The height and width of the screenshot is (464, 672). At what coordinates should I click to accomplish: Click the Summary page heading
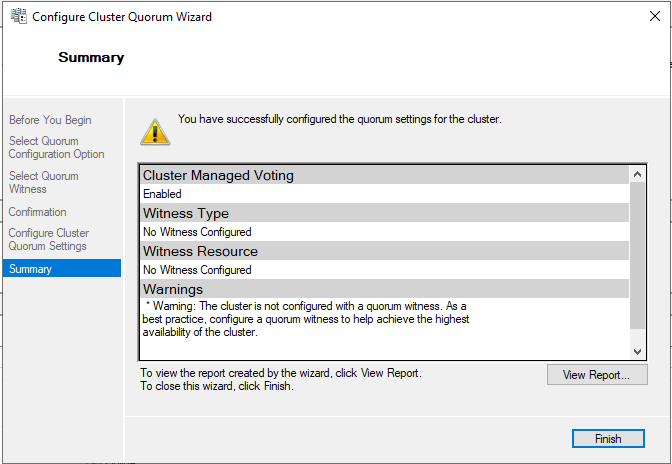click(x=91, y=57)
